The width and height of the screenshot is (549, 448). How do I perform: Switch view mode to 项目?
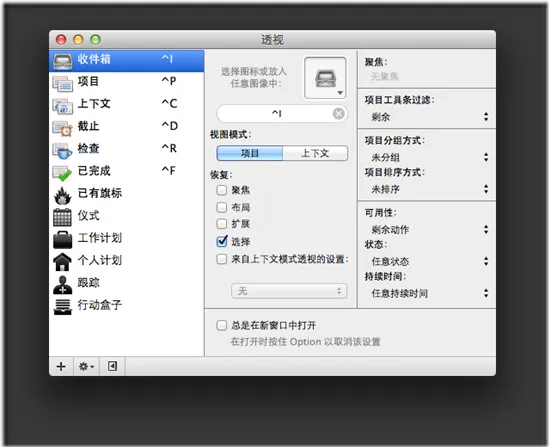(250, 153)
